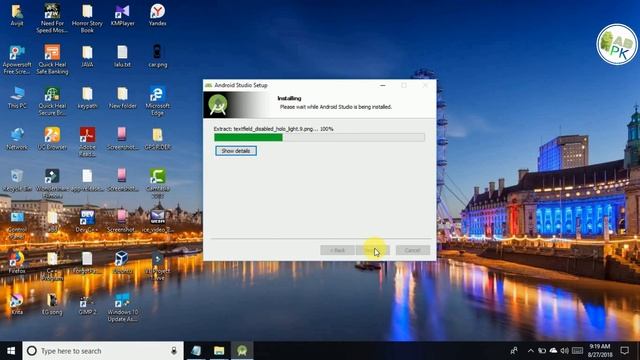Screen dimensions: 640x360
Task: Select Adobe Reader shortcut
Action: coord(87,142)
